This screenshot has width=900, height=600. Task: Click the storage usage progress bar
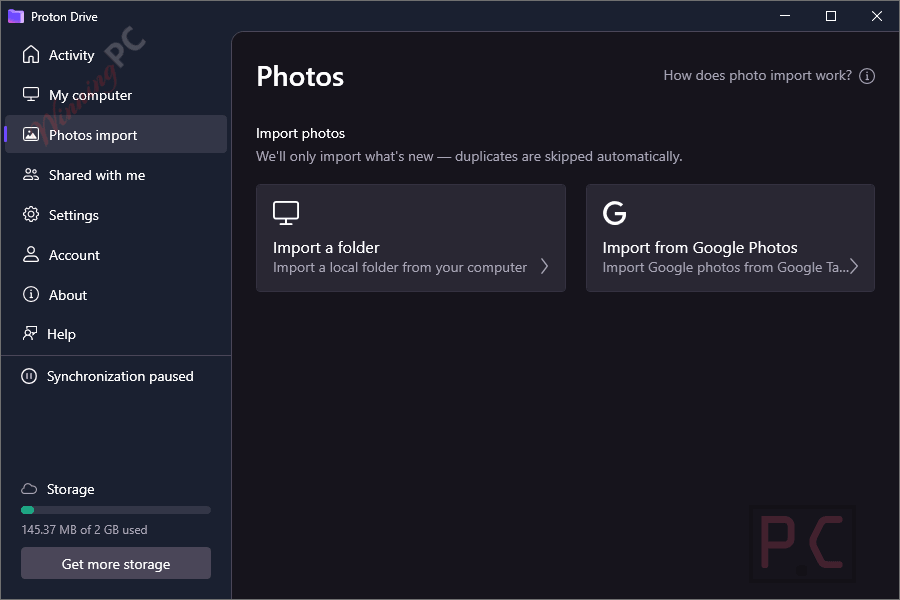[116, 510]
